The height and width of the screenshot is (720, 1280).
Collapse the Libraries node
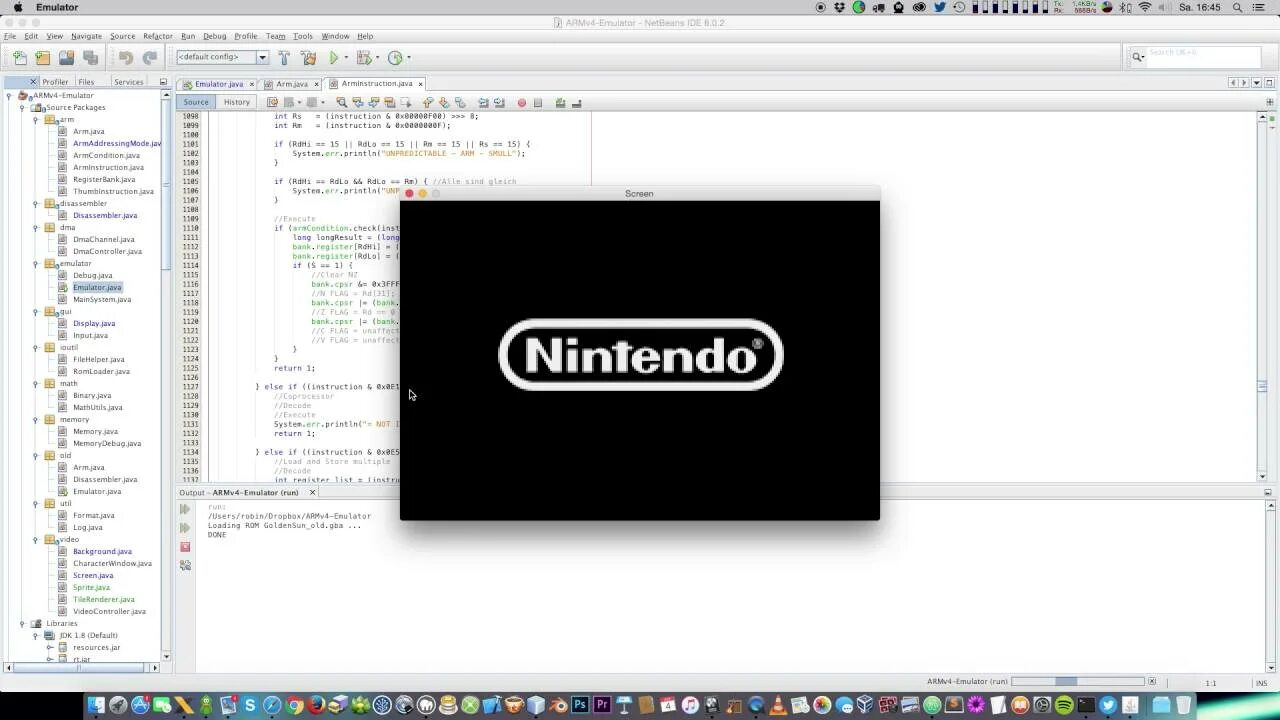pos(22,623)
